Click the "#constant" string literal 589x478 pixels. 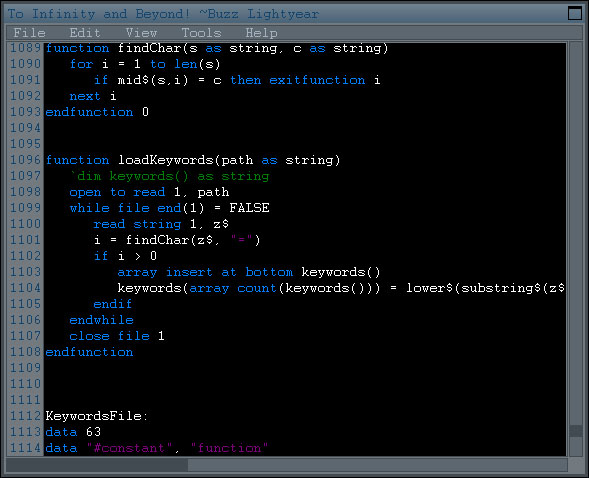[129, 448]
